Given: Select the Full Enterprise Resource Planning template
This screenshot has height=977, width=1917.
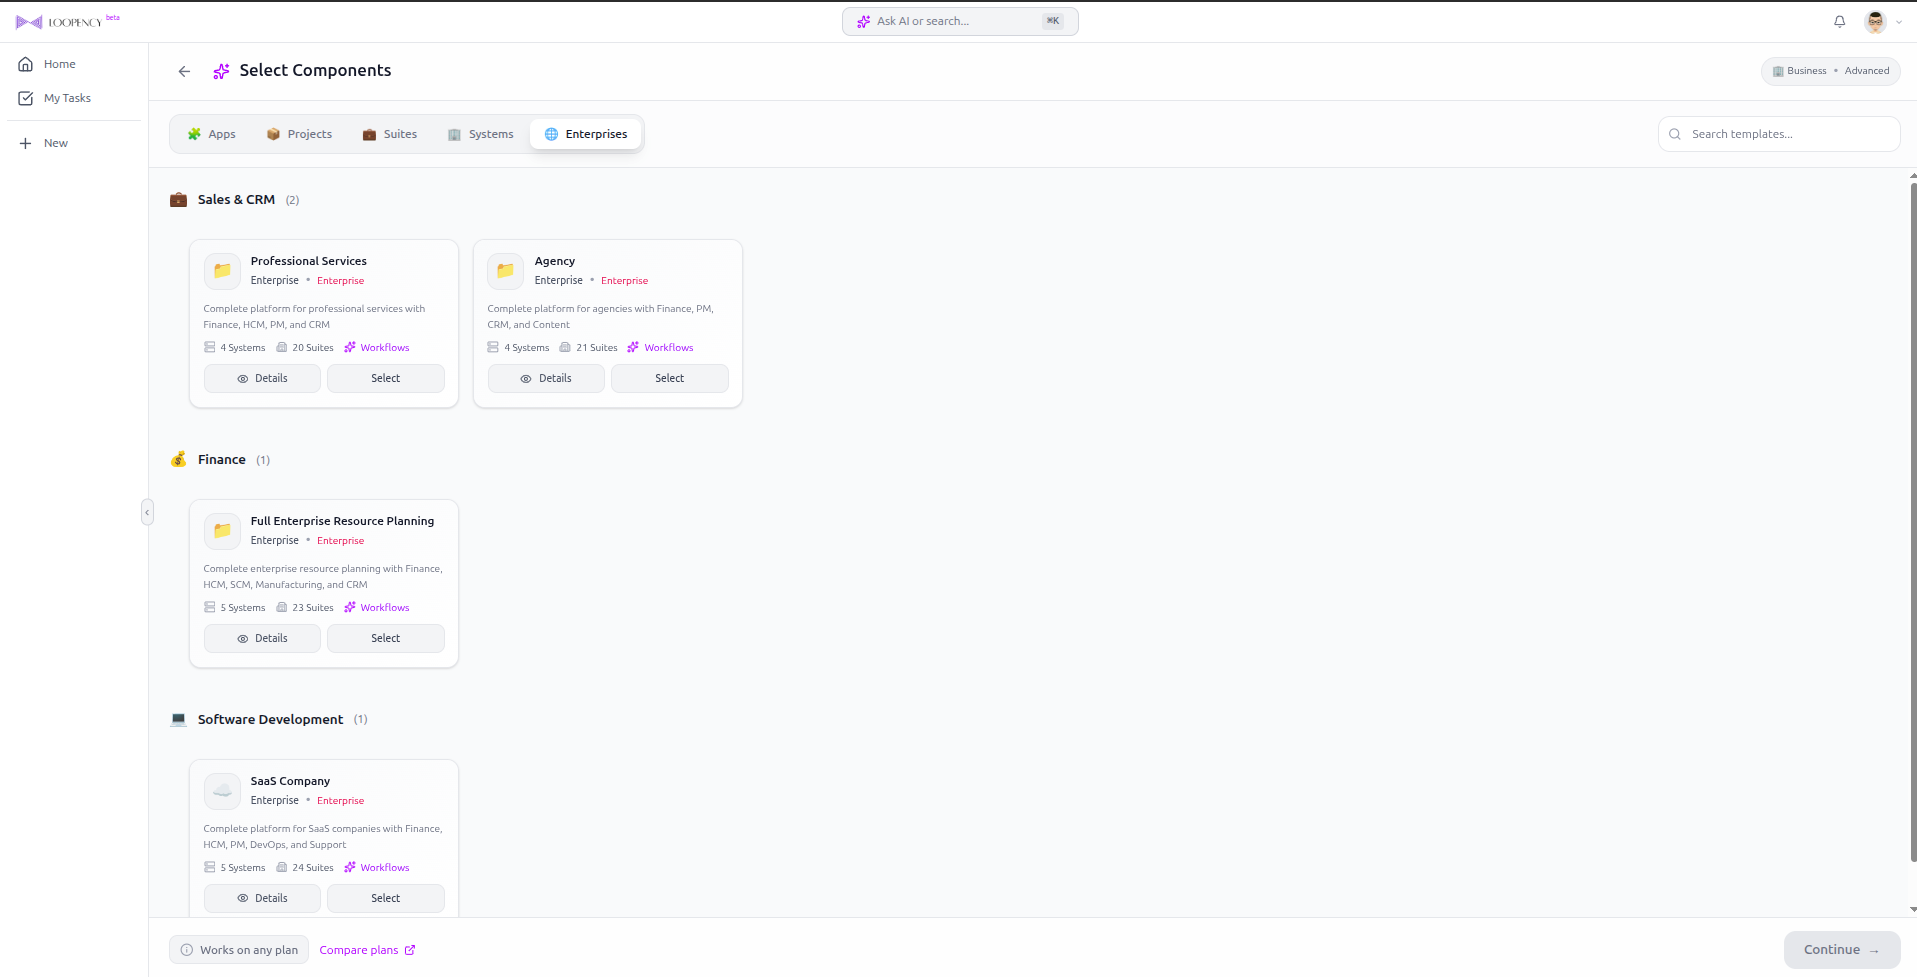Looking at the screenshot, I should click(385, 637).
